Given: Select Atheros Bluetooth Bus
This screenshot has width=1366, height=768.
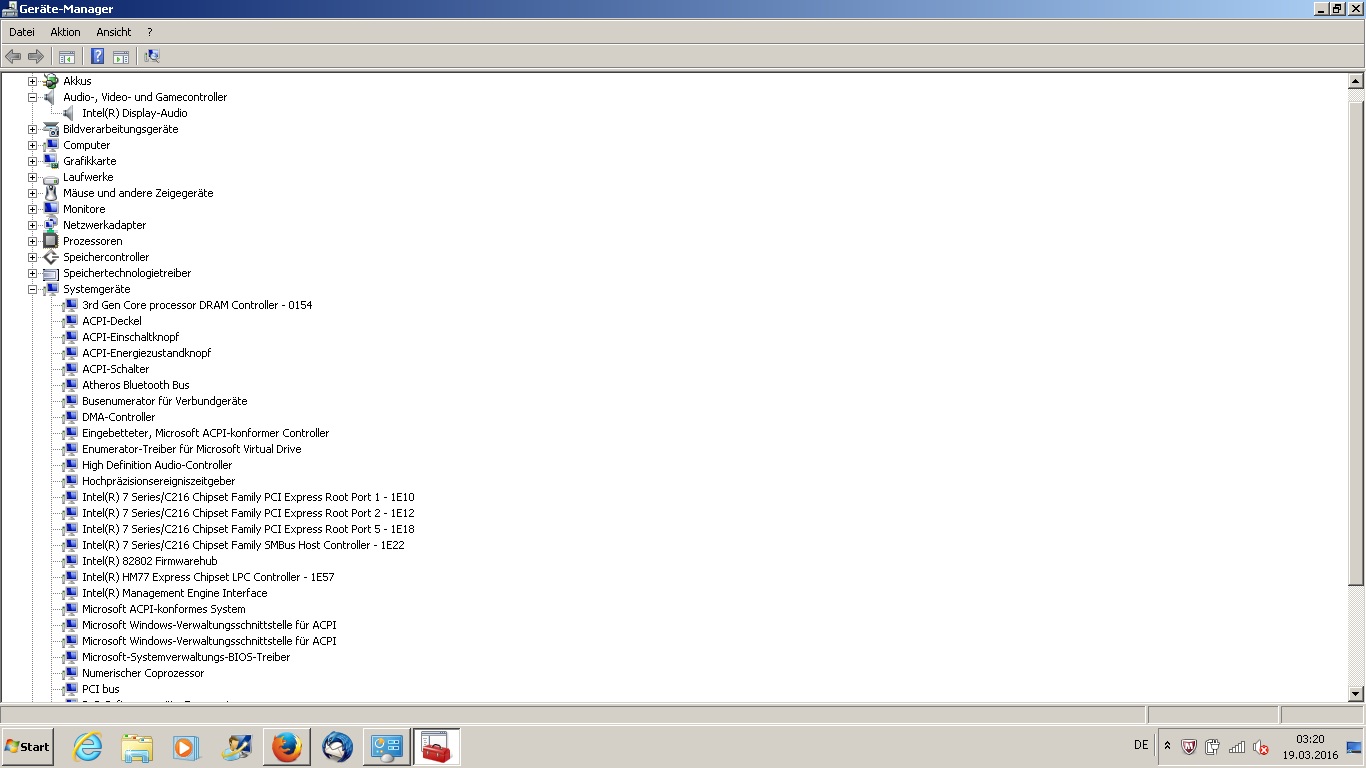Looking at the screenshot, I should pos(136,385).
